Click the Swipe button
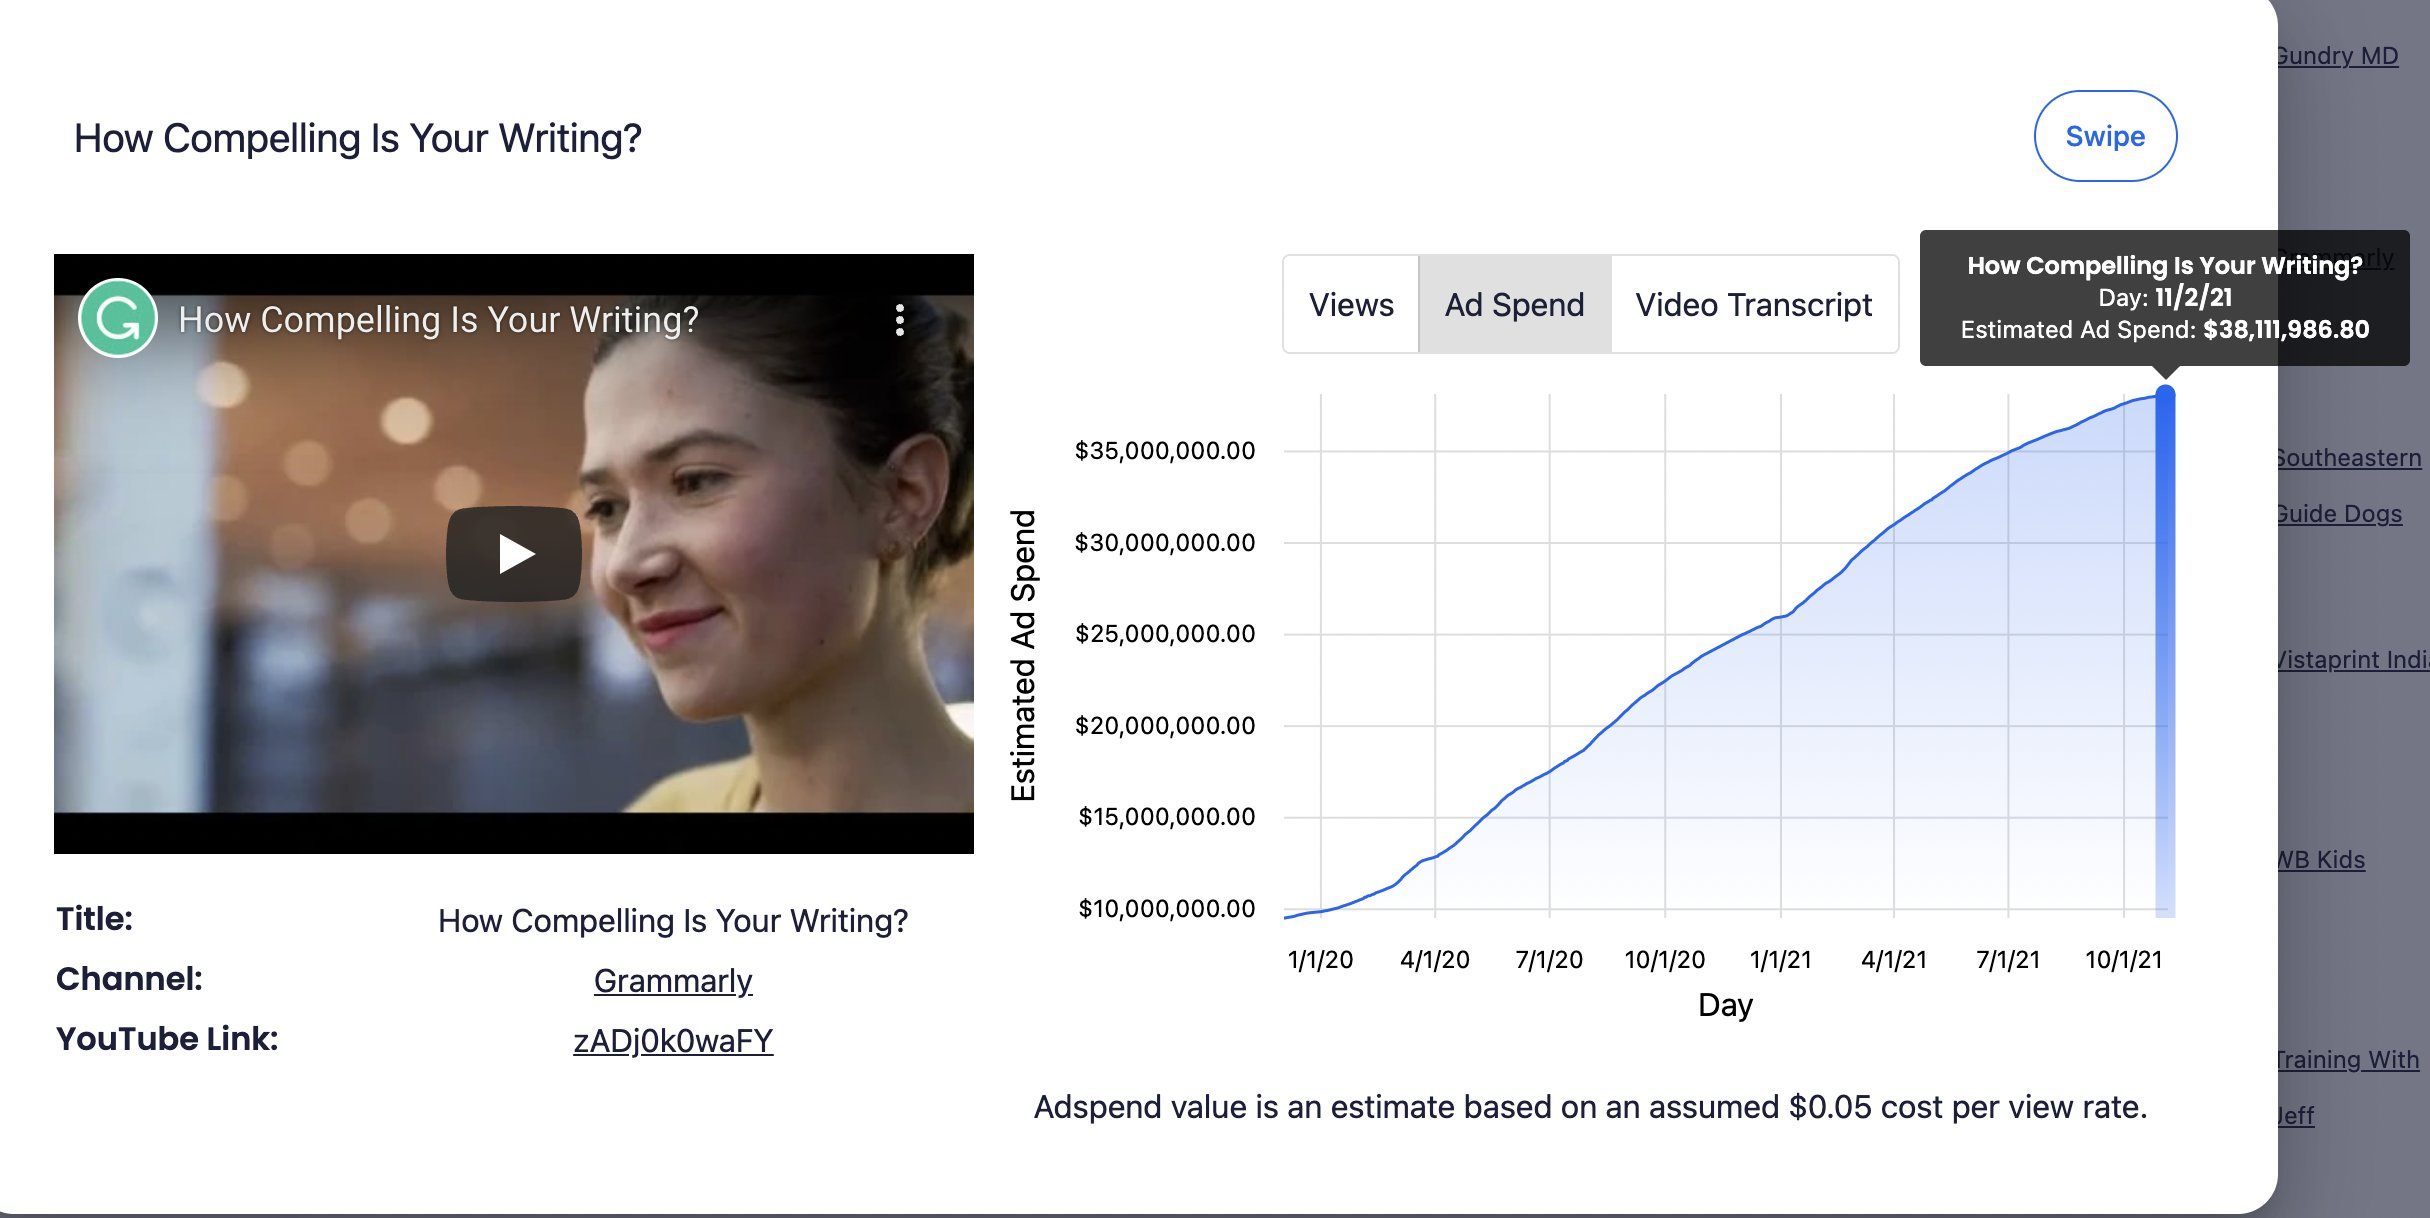 (2105, 136)
